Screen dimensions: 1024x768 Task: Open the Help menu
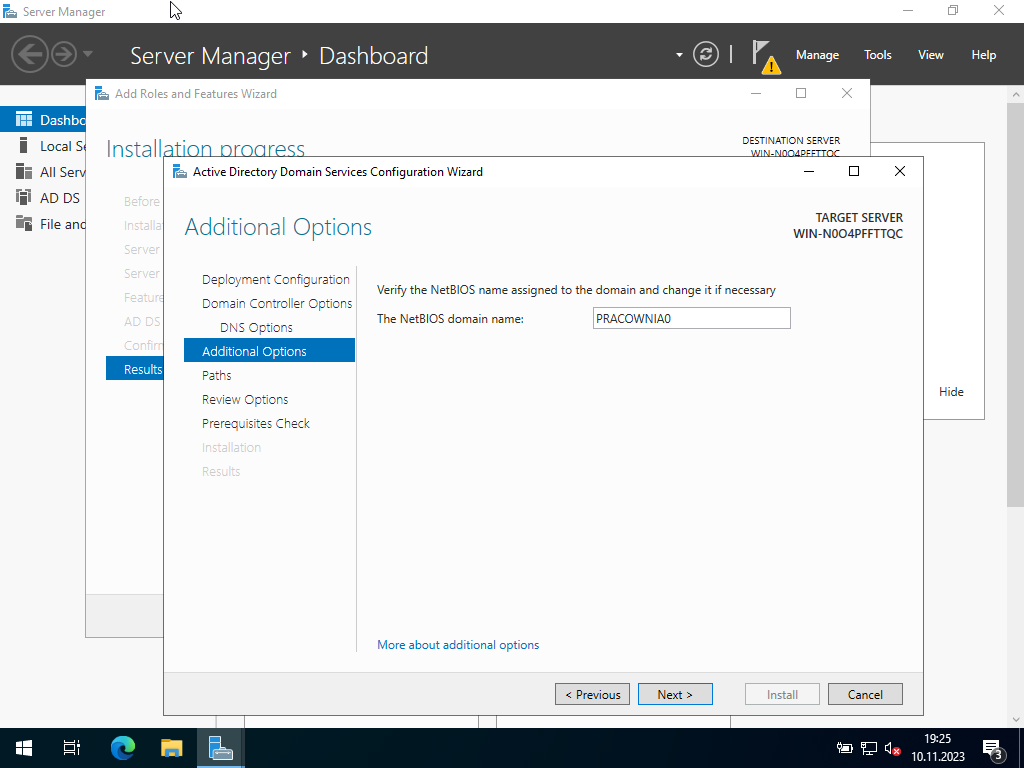click(984, 55)
